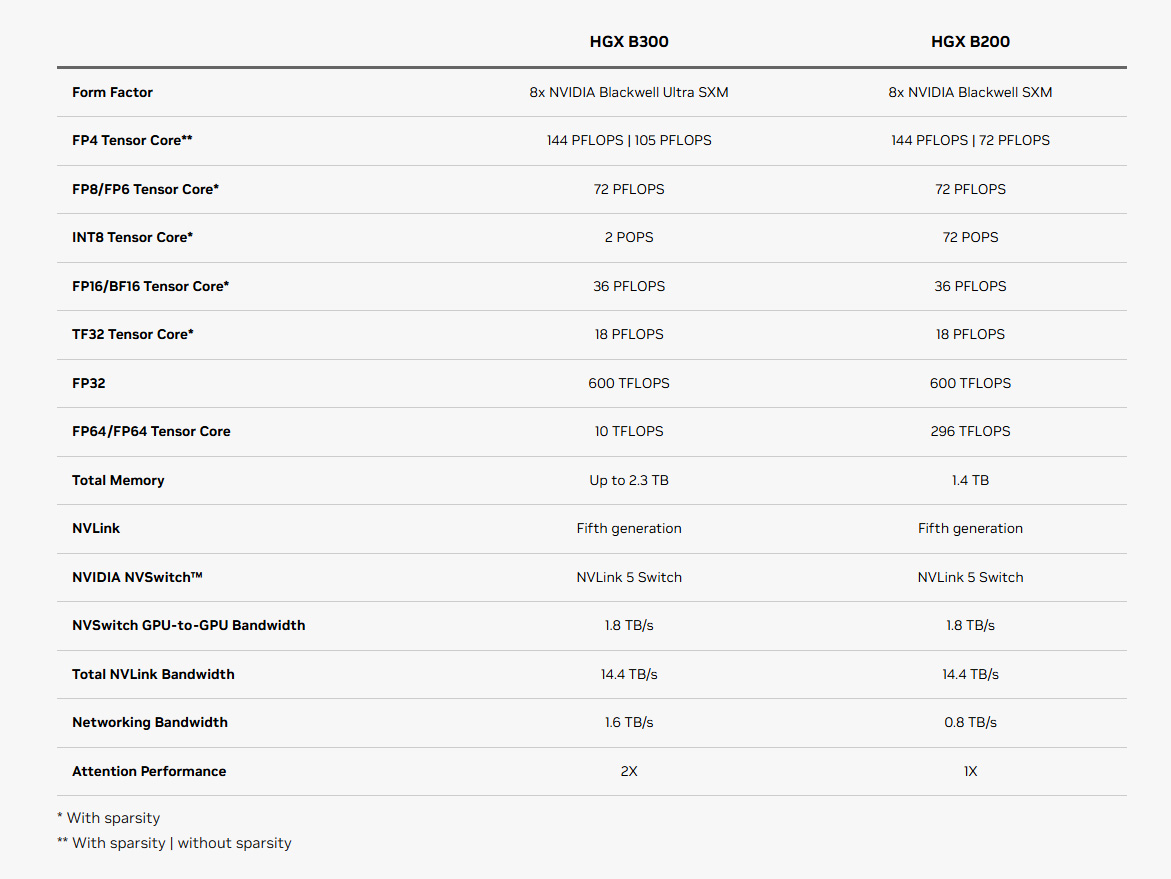Click the Total Memory row label
This screenshot has height=879, width=1171.
[118, 480]
